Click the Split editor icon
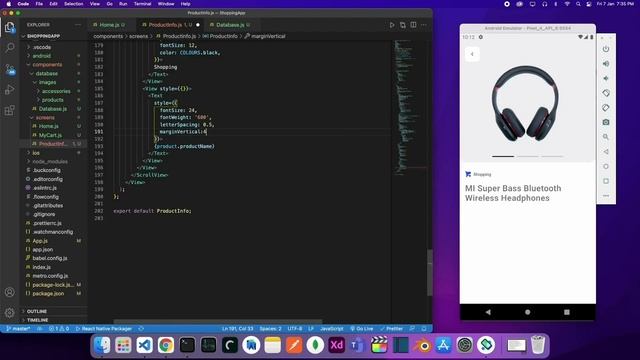The height and width of the screenshot is (360, 640). pos(413,25)
